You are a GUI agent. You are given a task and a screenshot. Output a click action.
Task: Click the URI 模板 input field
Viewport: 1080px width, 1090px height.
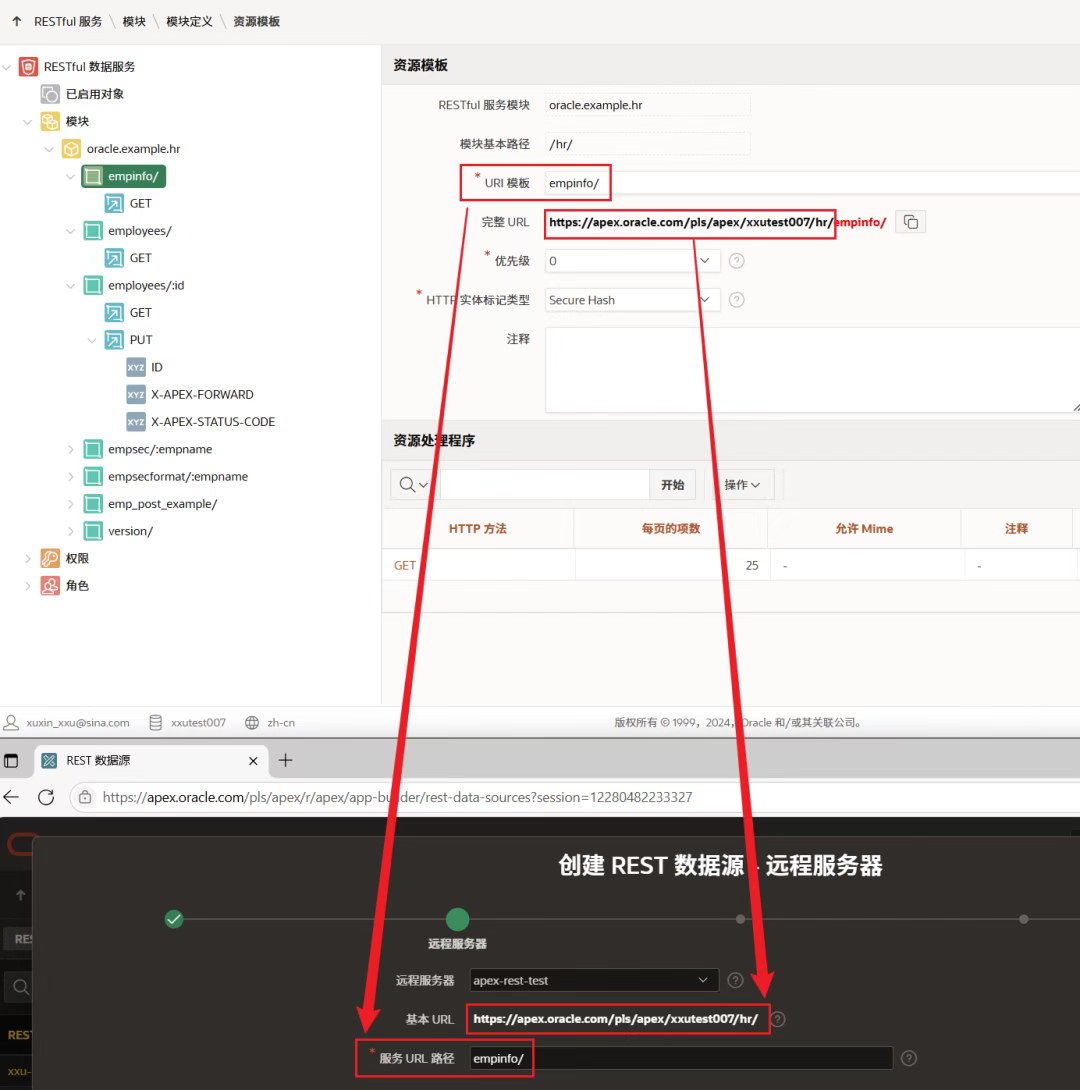[x=812, y=183]
